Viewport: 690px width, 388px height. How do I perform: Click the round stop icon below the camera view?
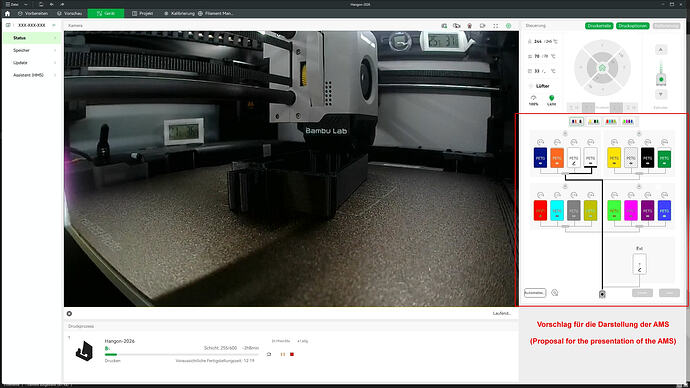[x=69, y=314]
